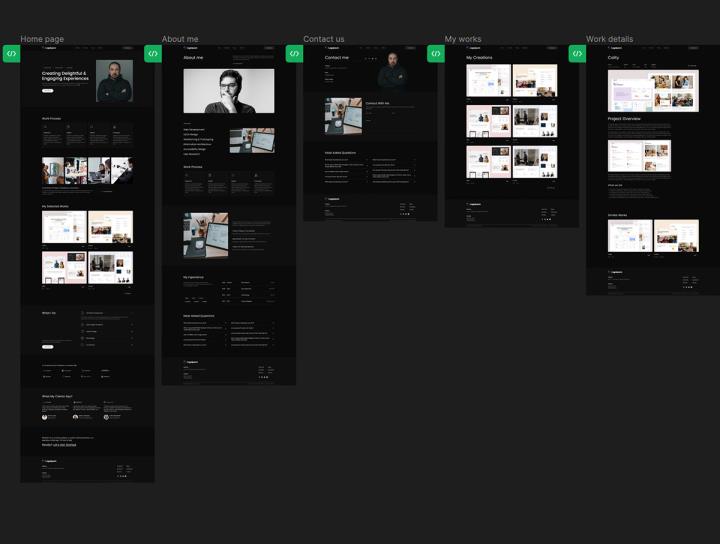This screenshot has height=544, width=720.
Task: Click the green code icon beside Work details
Action: click(x=577, y=54)
